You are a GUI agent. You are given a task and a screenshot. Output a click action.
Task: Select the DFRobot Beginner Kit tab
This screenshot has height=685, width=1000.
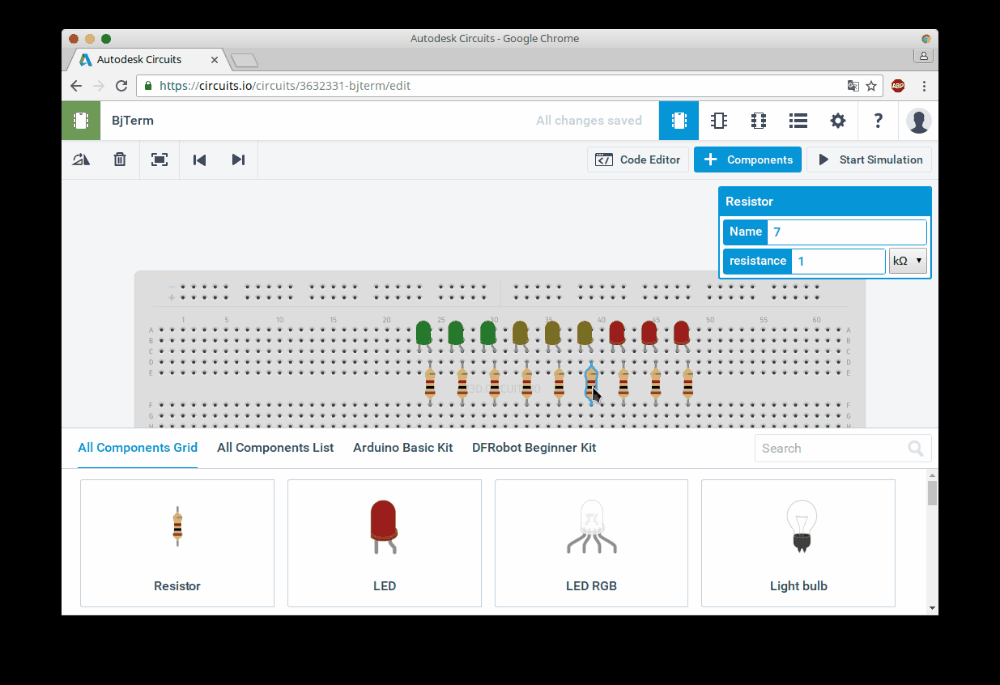click(x=534, y=448)
